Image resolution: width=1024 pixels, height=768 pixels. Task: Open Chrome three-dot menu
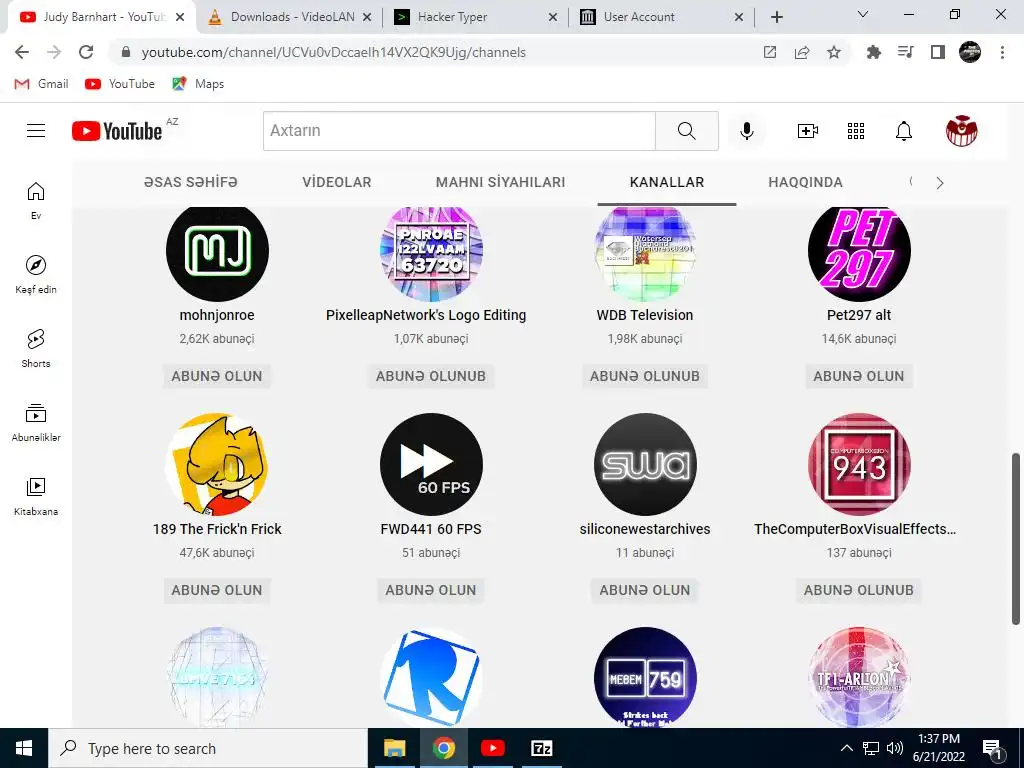[1002, 52]
